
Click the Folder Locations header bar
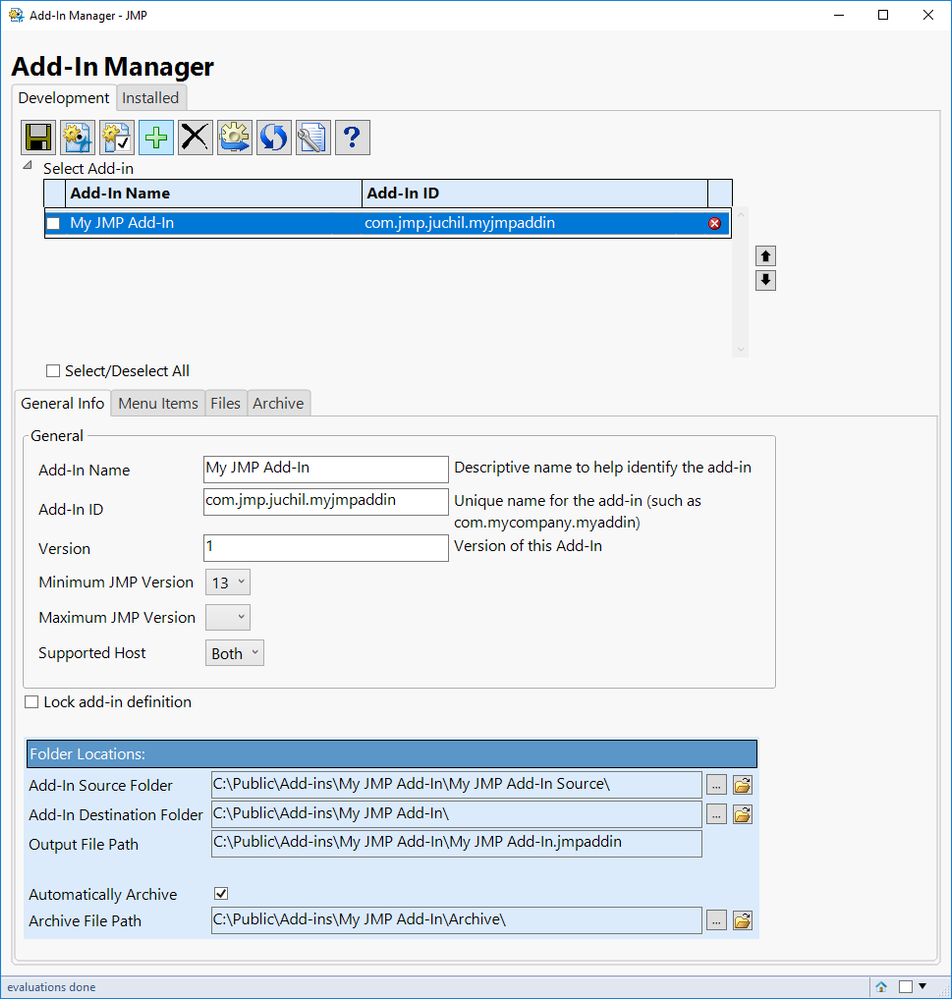coord(392,754)
